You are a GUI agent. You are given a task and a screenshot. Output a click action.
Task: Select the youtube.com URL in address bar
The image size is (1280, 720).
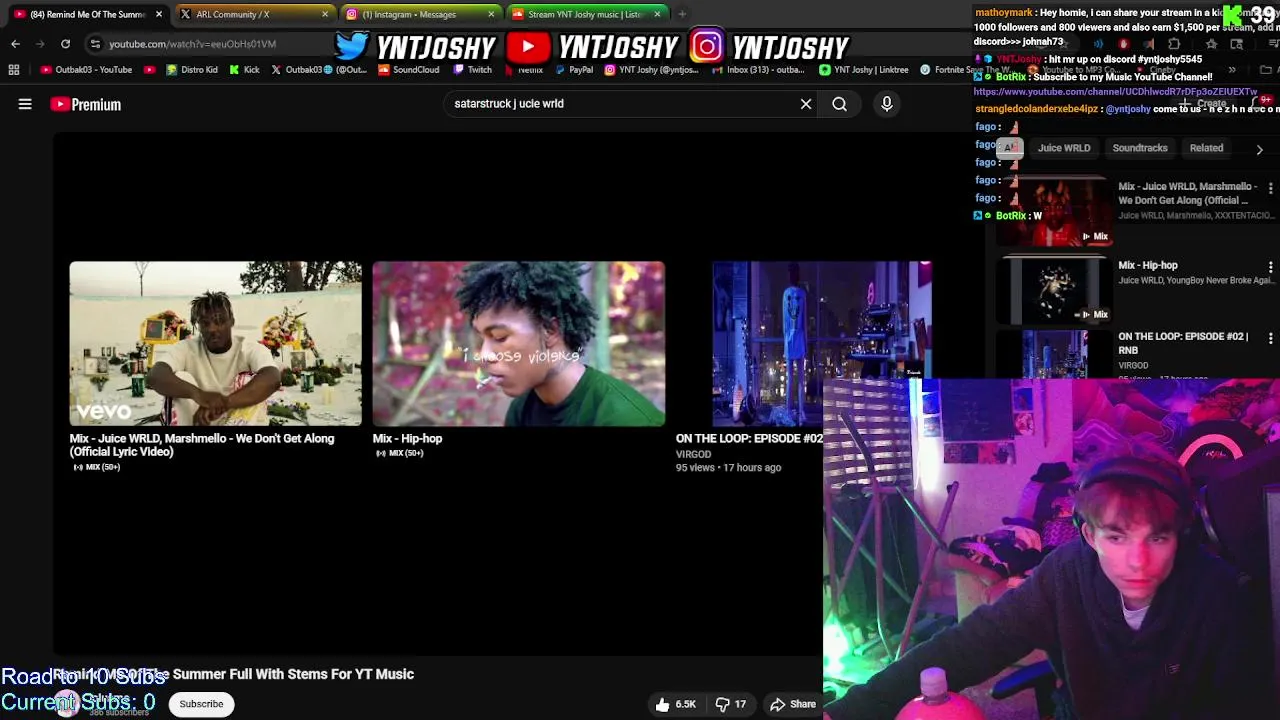pos(192,44)
